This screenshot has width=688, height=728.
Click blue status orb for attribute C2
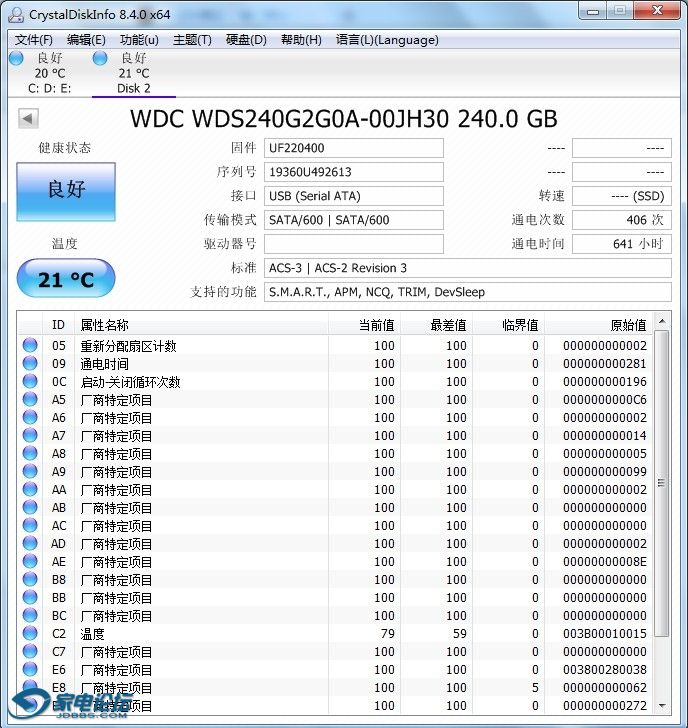click(x=30, y=633)
